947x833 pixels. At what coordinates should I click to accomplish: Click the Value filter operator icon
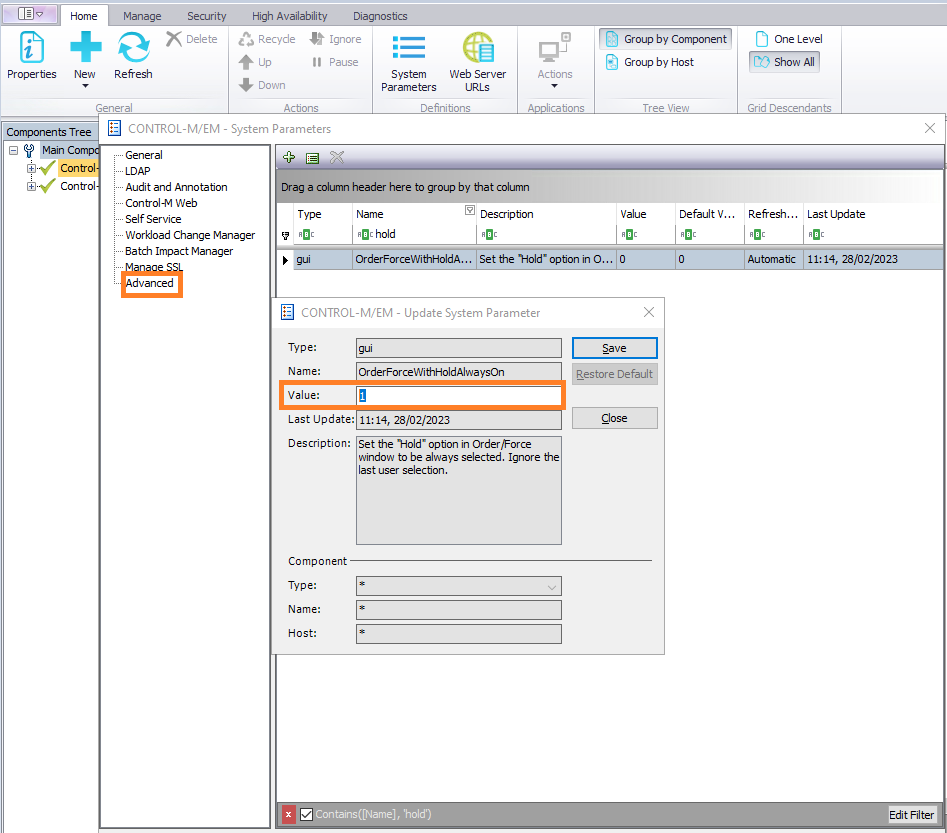tap(629, 234)
